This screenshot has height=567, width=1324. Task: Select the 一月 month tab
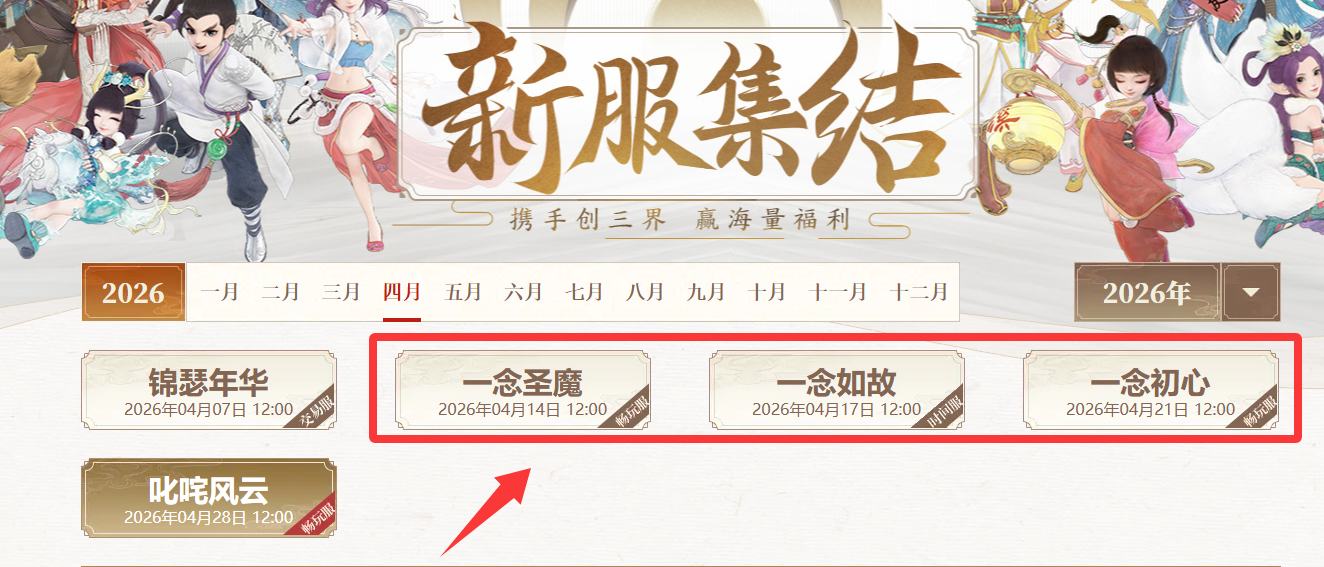tap(219, 292)
